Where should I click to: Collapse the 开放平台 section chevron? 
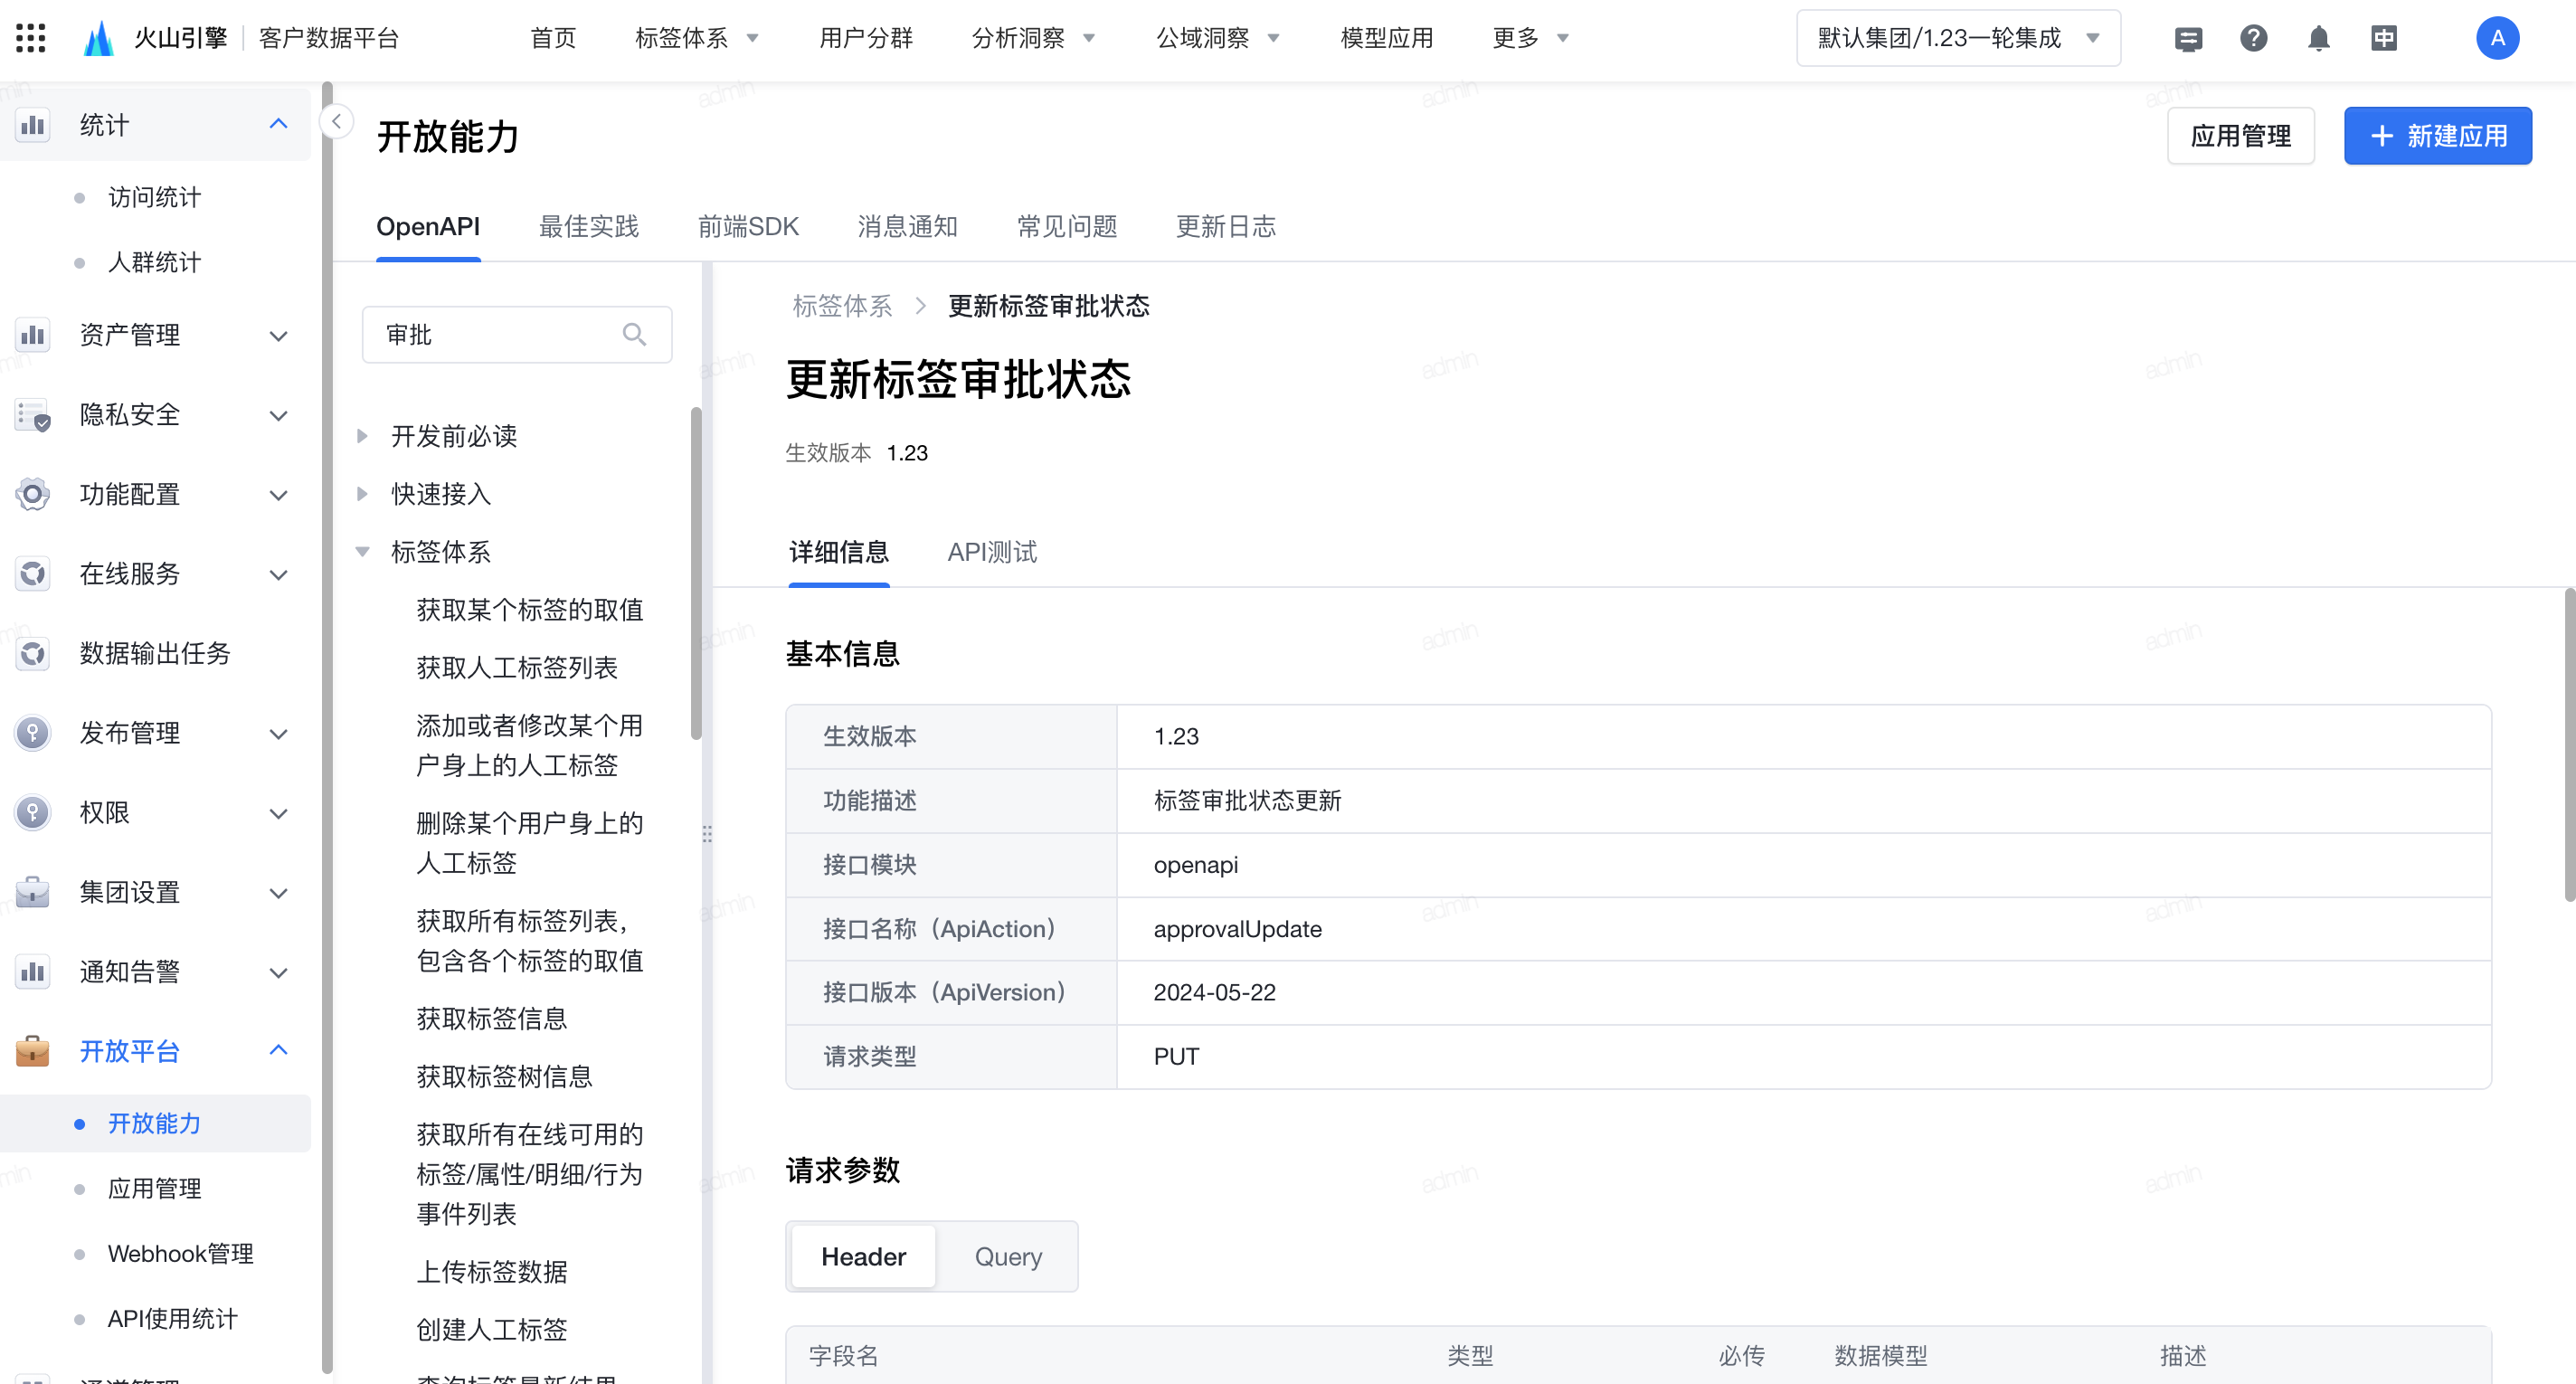279,1050
